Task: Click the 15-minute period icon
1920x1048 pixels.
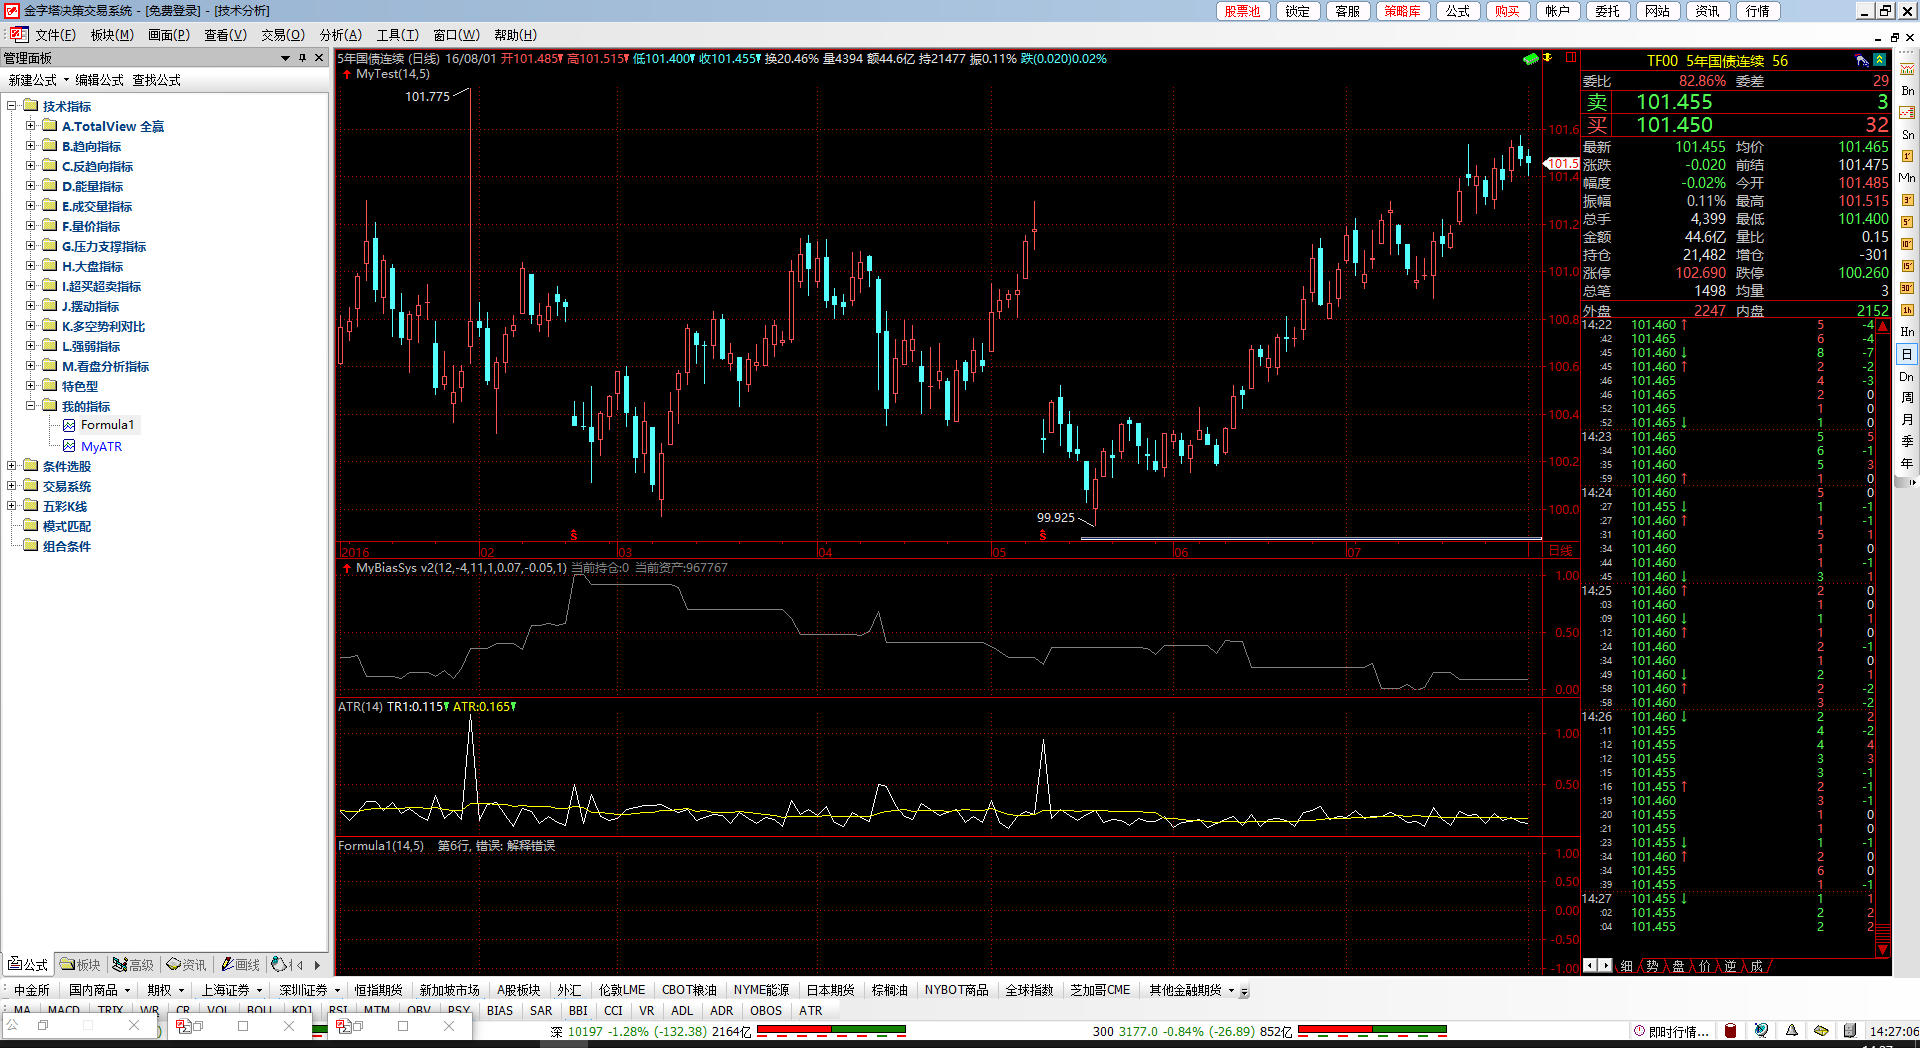Action: point(1907,266)
